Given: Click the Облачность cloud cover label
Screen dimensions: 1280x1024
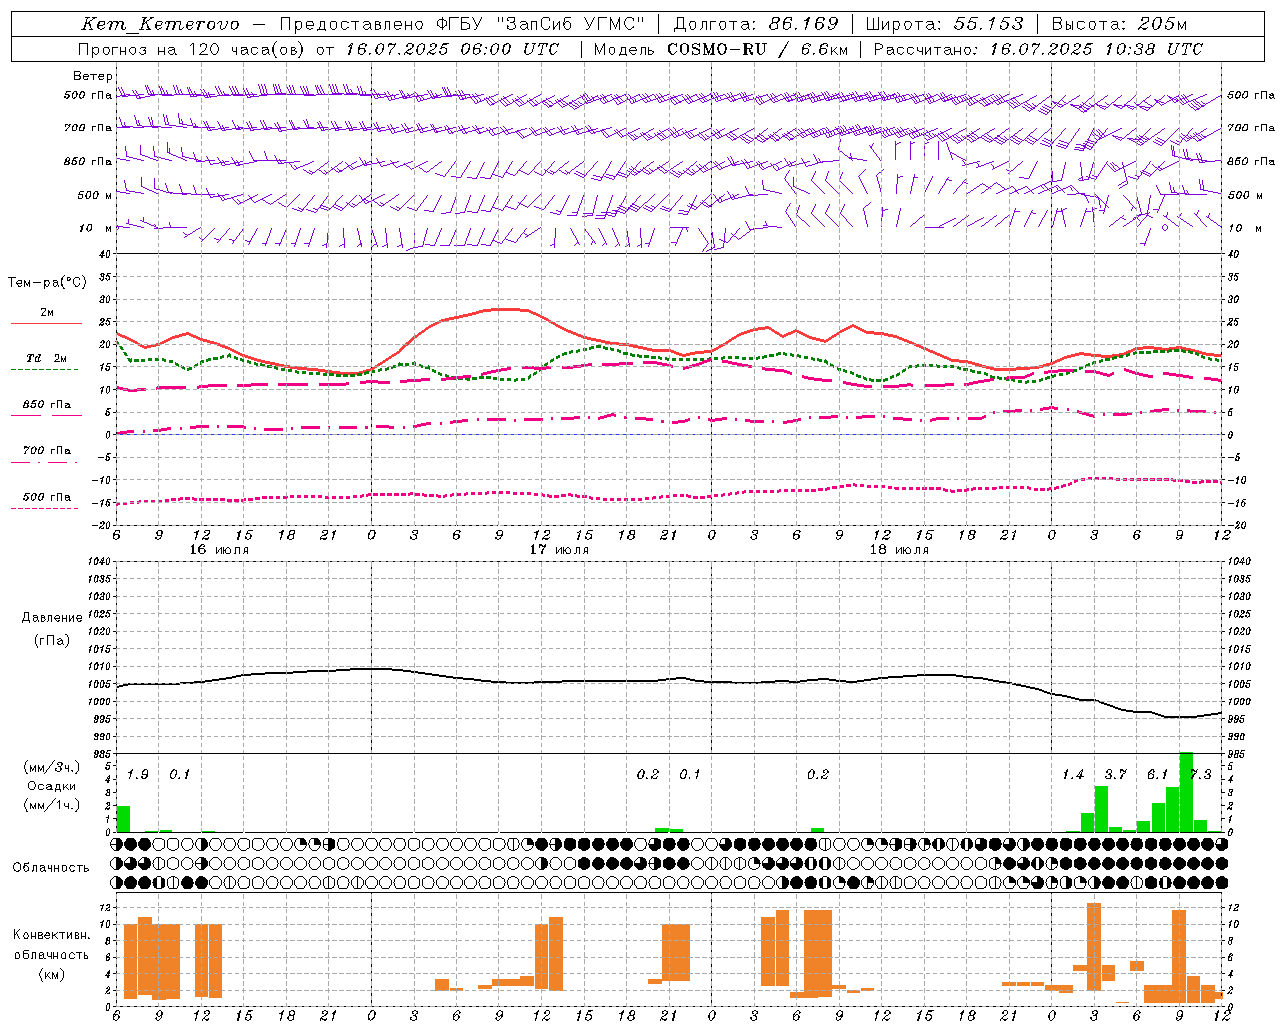Looking at the screenshot, I should [x=51, y=867].
